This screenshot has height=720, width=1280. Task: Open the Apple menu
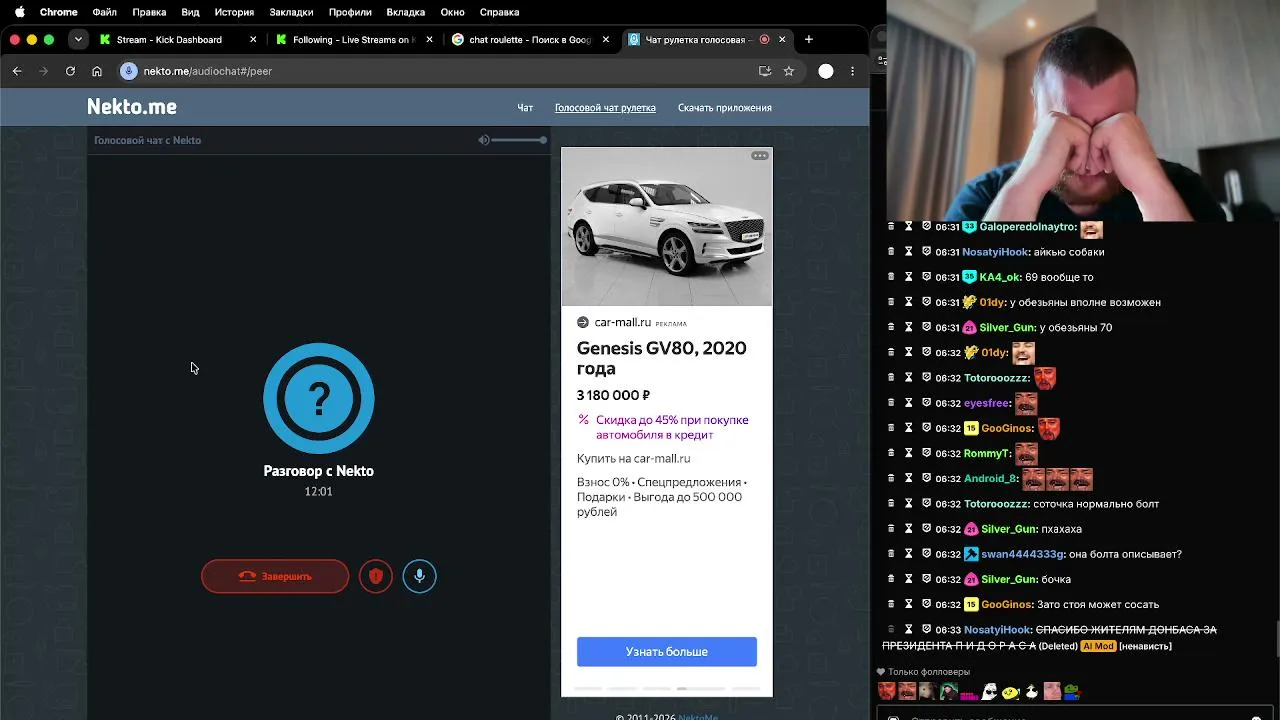tap(19, 12)
